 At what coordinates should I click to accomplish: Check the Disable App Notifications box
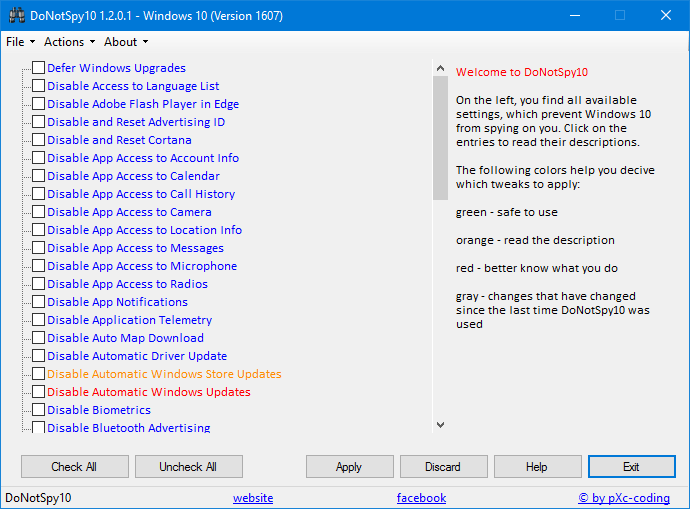pyautogui.click(x=38, y=302)
